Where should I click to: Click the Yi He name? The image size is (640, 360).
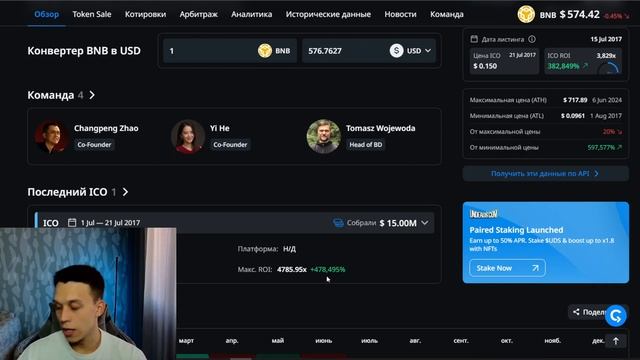pyautogui.click(x=220, y=128)
